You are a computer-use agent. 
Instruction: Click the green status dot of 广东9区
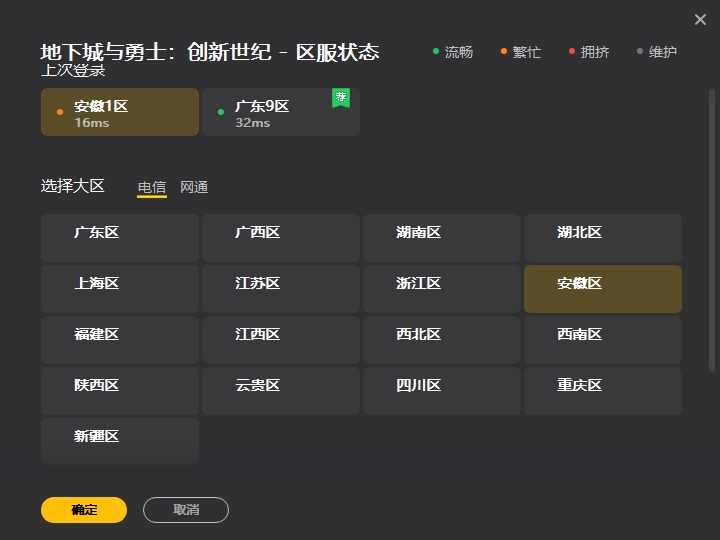click(221, 112)
